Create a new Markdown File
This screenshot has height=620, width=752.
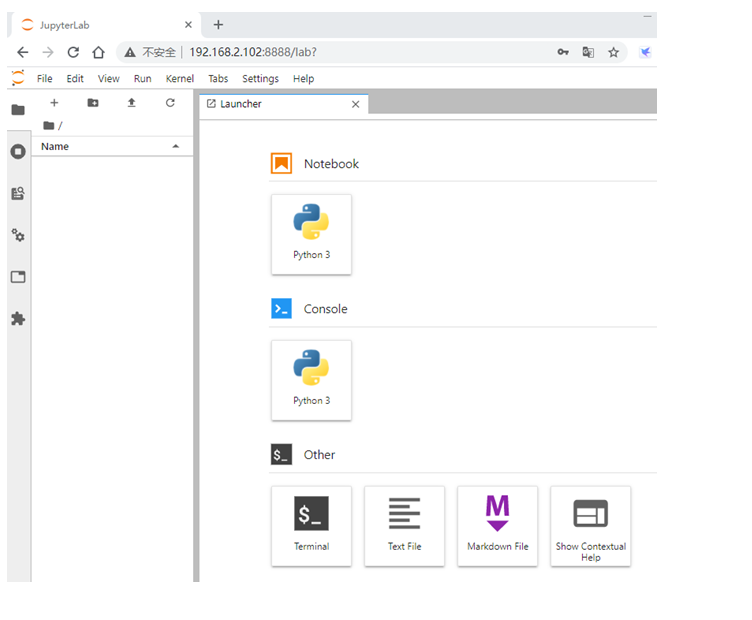(x=497, y=526)
